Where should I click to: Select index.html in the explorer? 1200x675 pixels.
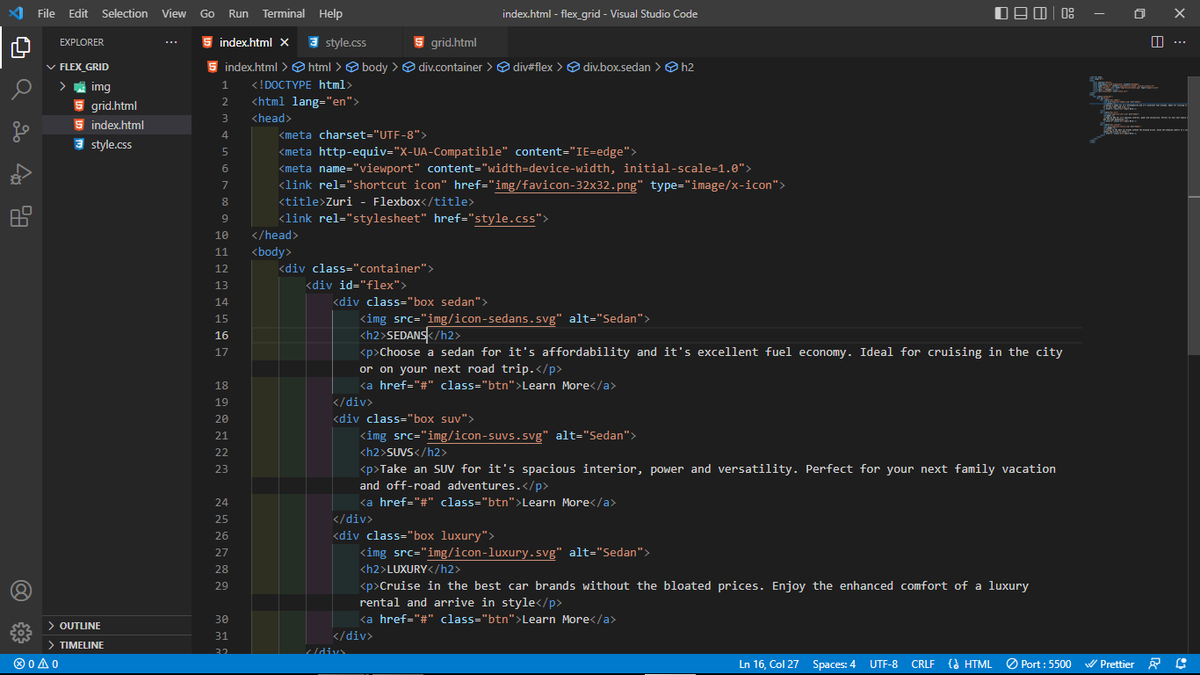(115, 125)
